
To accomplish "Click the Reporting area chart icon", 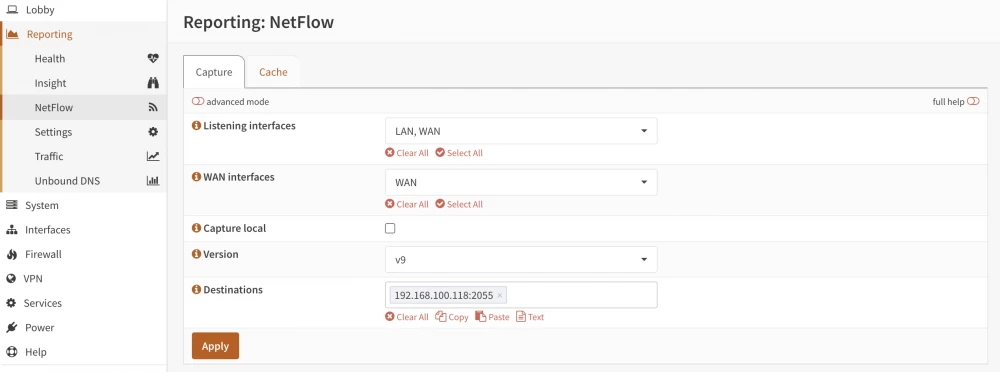I will [x=12, y=34].
